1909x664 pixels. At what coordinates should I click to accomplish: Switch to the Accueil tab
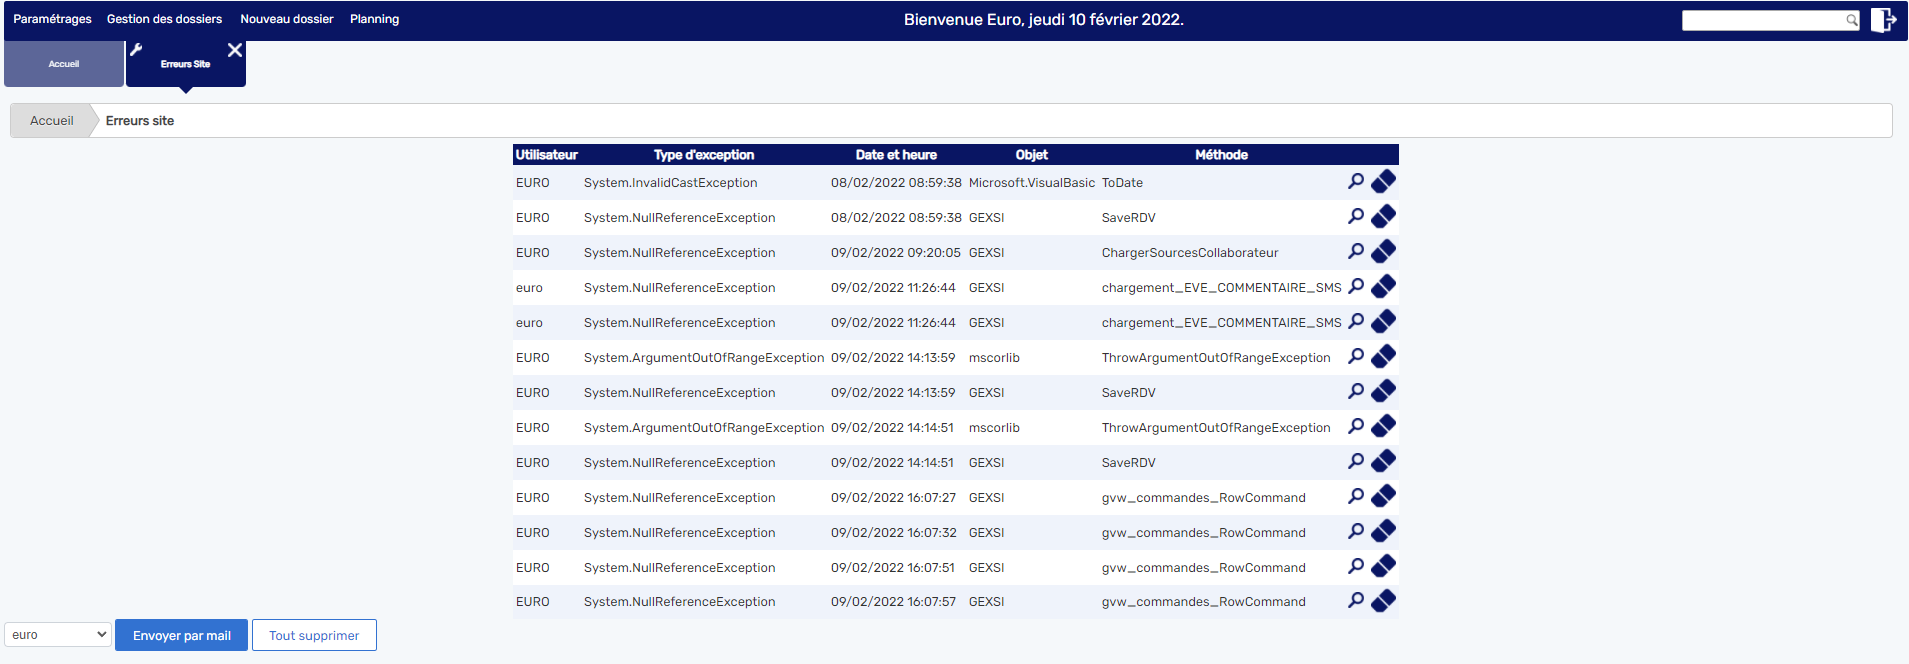point(64,64)
